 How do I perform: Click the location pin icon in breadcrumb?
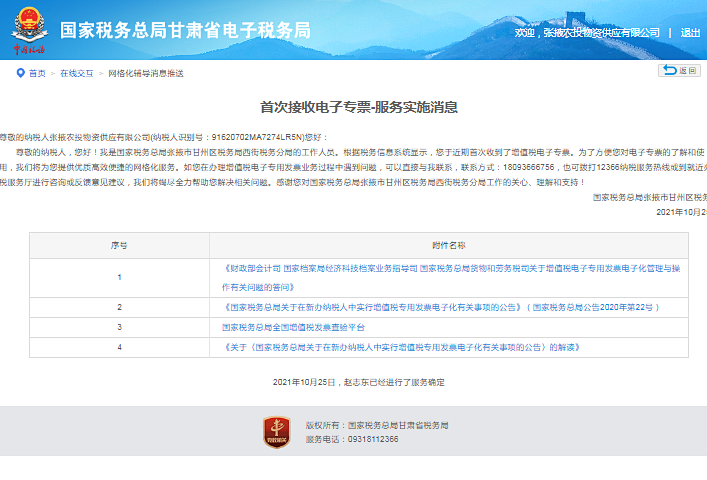point(20,73)
